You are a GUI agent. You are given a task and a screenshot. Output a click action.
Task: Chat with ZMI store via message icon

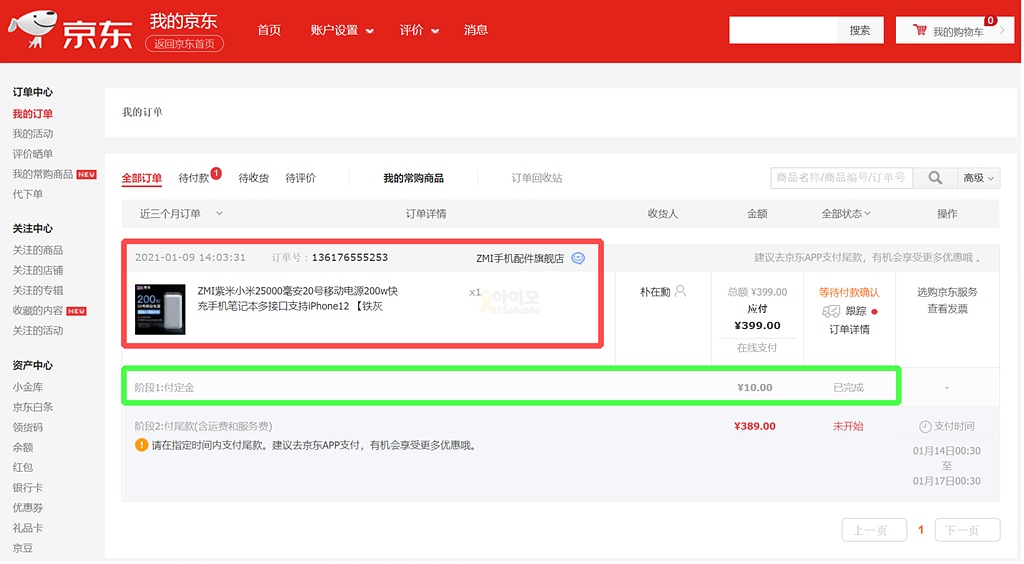pyautogui.click(x=578, y=258)
